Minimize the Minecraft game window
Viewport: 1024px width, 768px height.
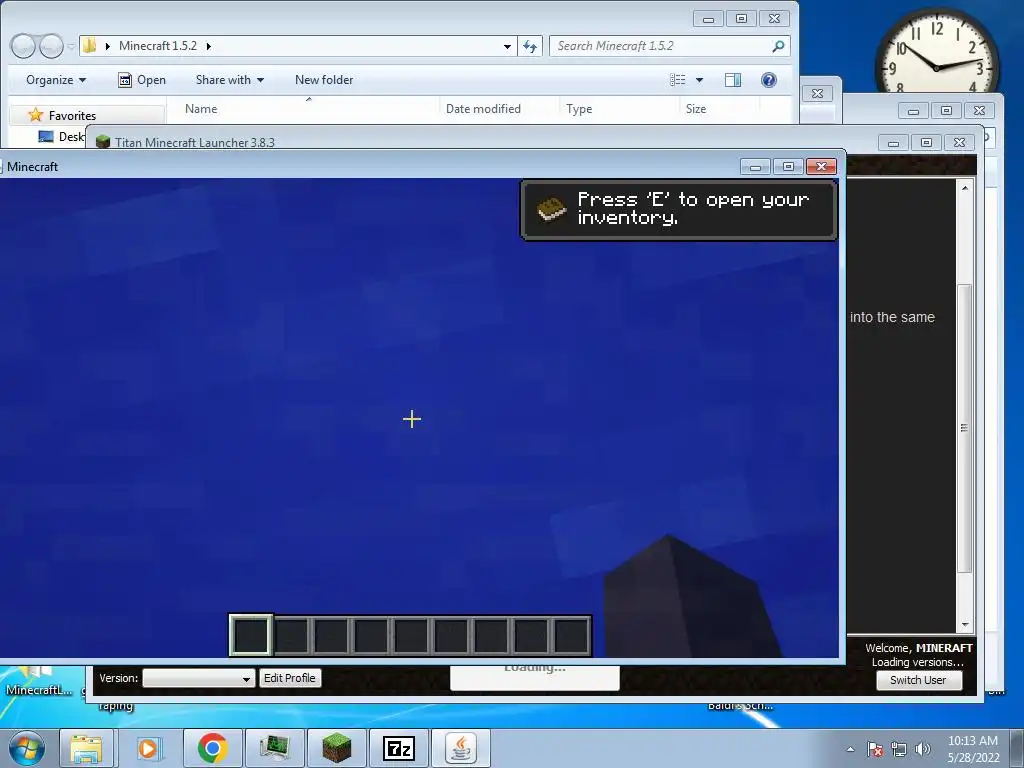click(755, 167)
